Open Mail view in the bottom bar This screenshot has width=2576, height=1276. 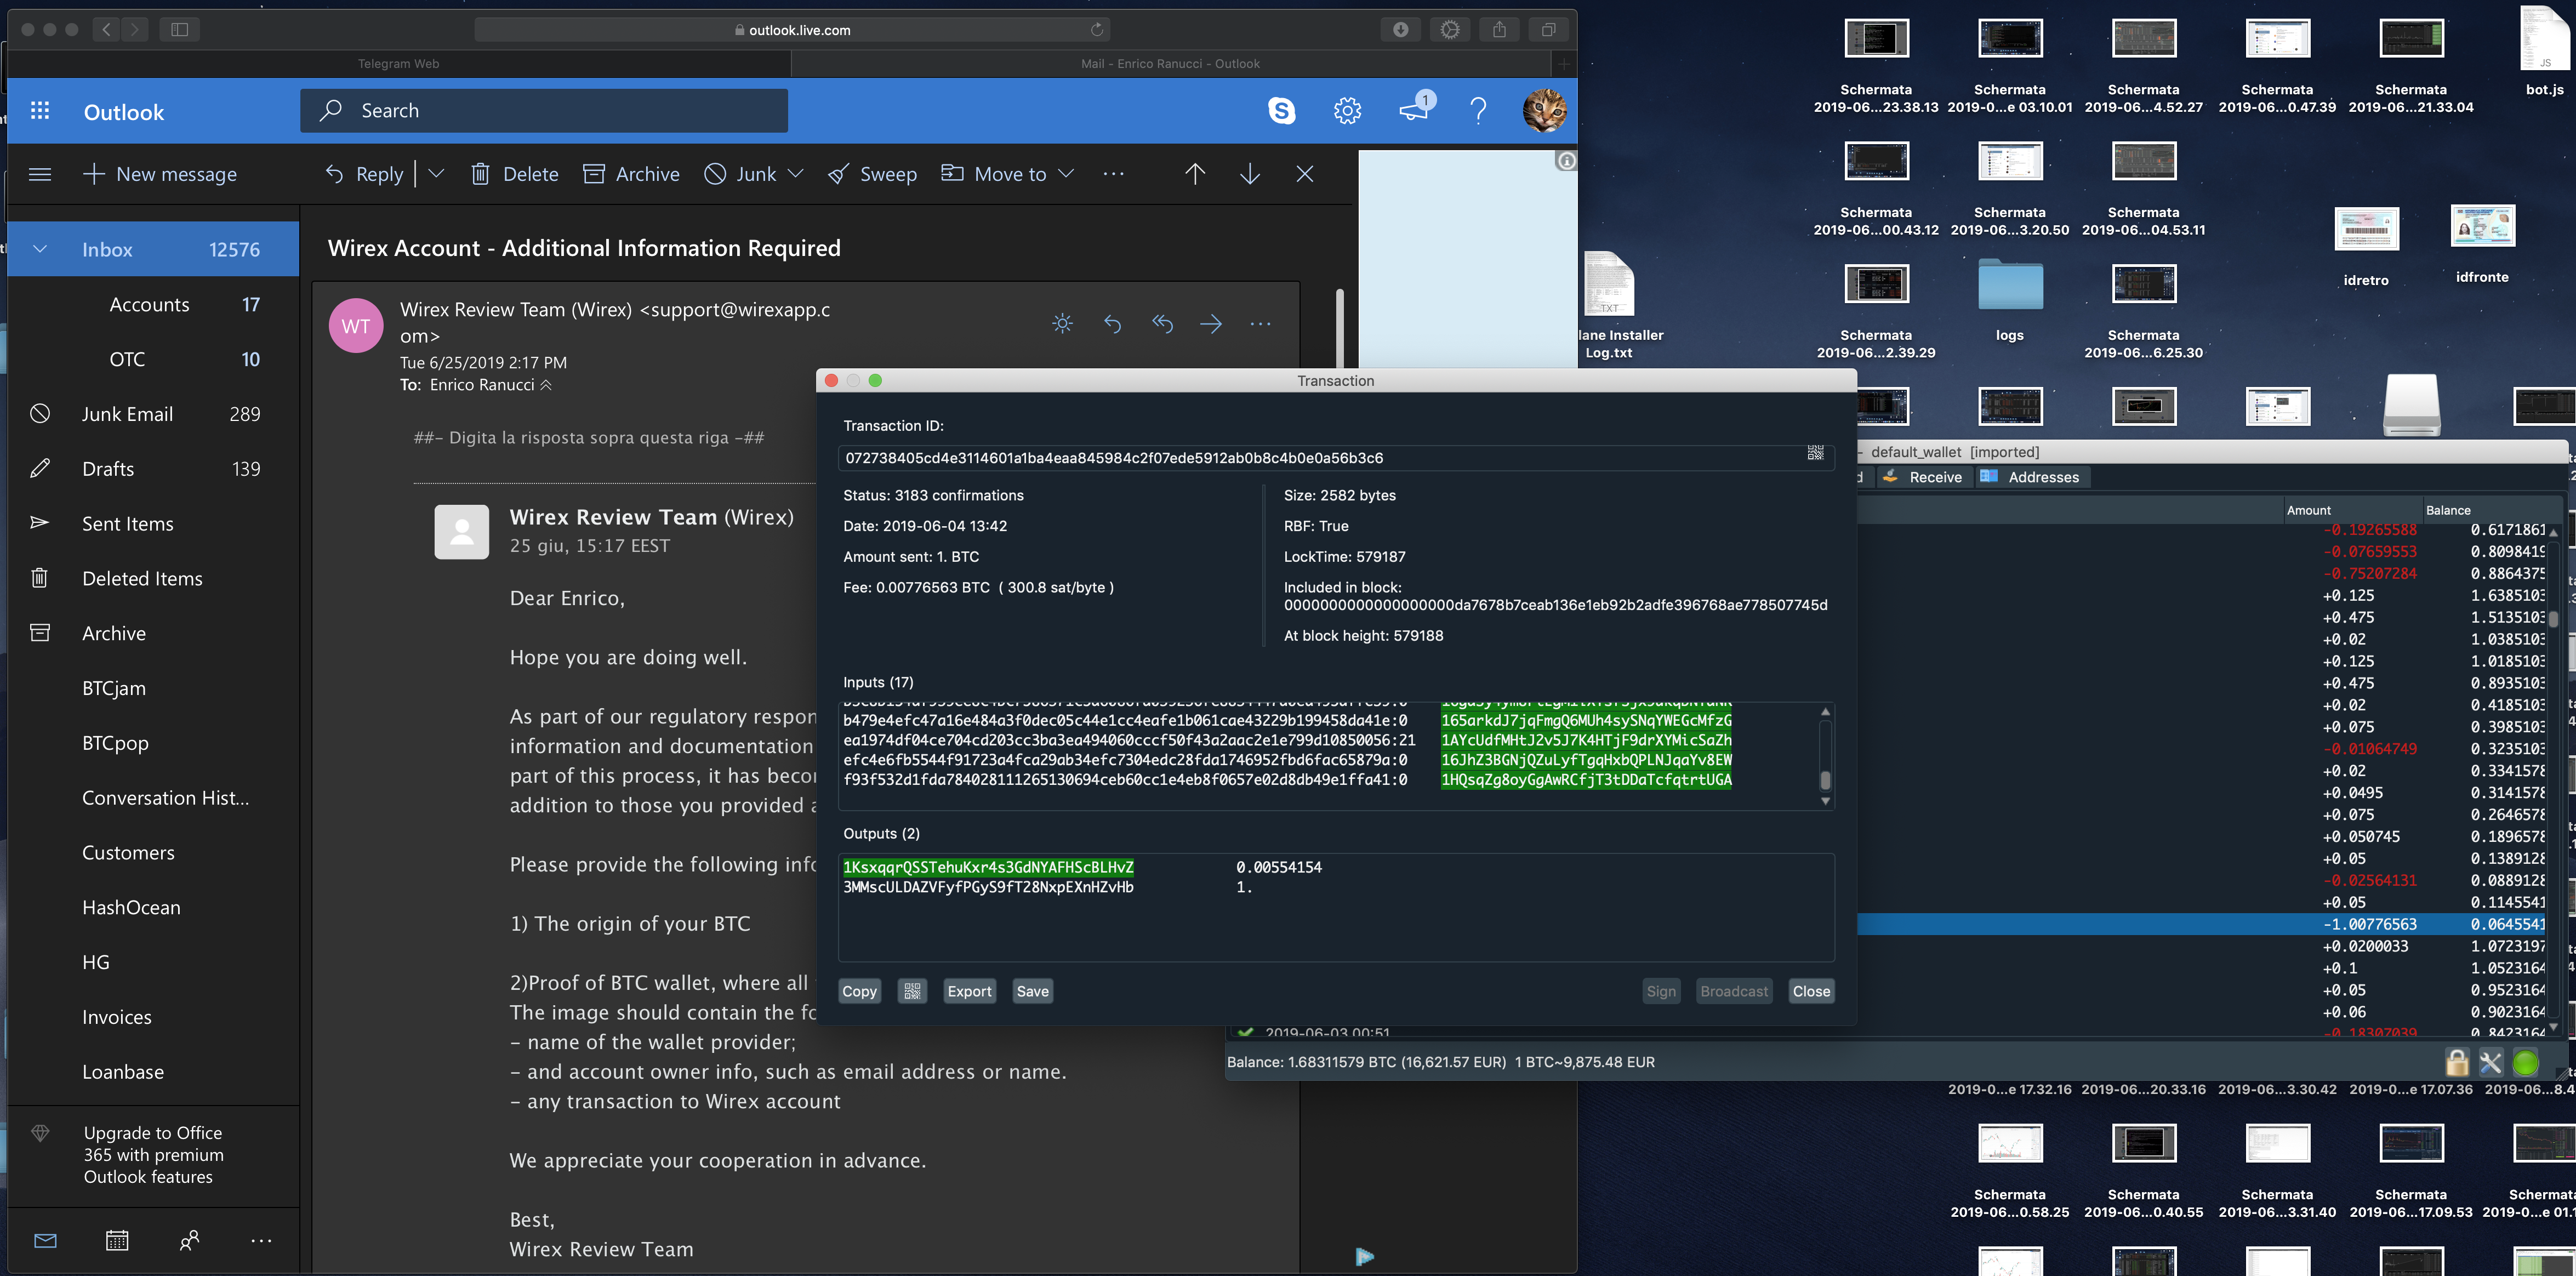[x=45, y=1241]
